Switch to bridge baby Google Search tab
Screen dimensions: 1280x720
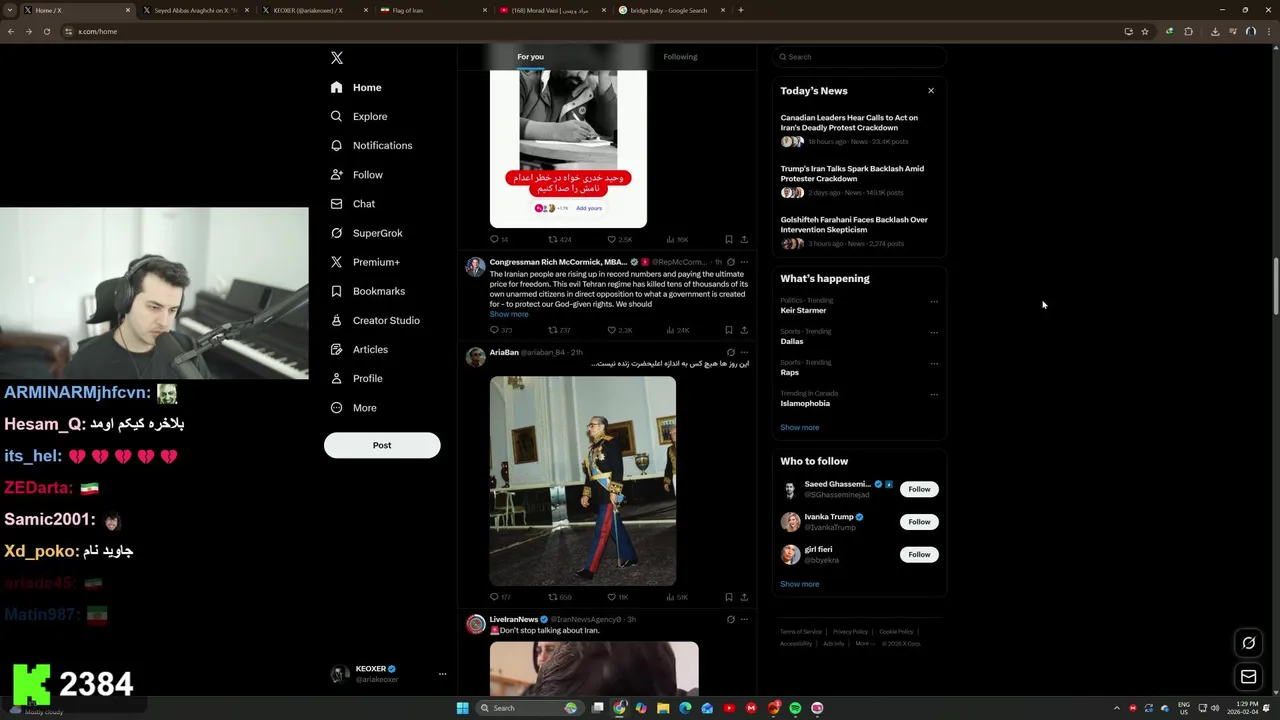point(672,10)
